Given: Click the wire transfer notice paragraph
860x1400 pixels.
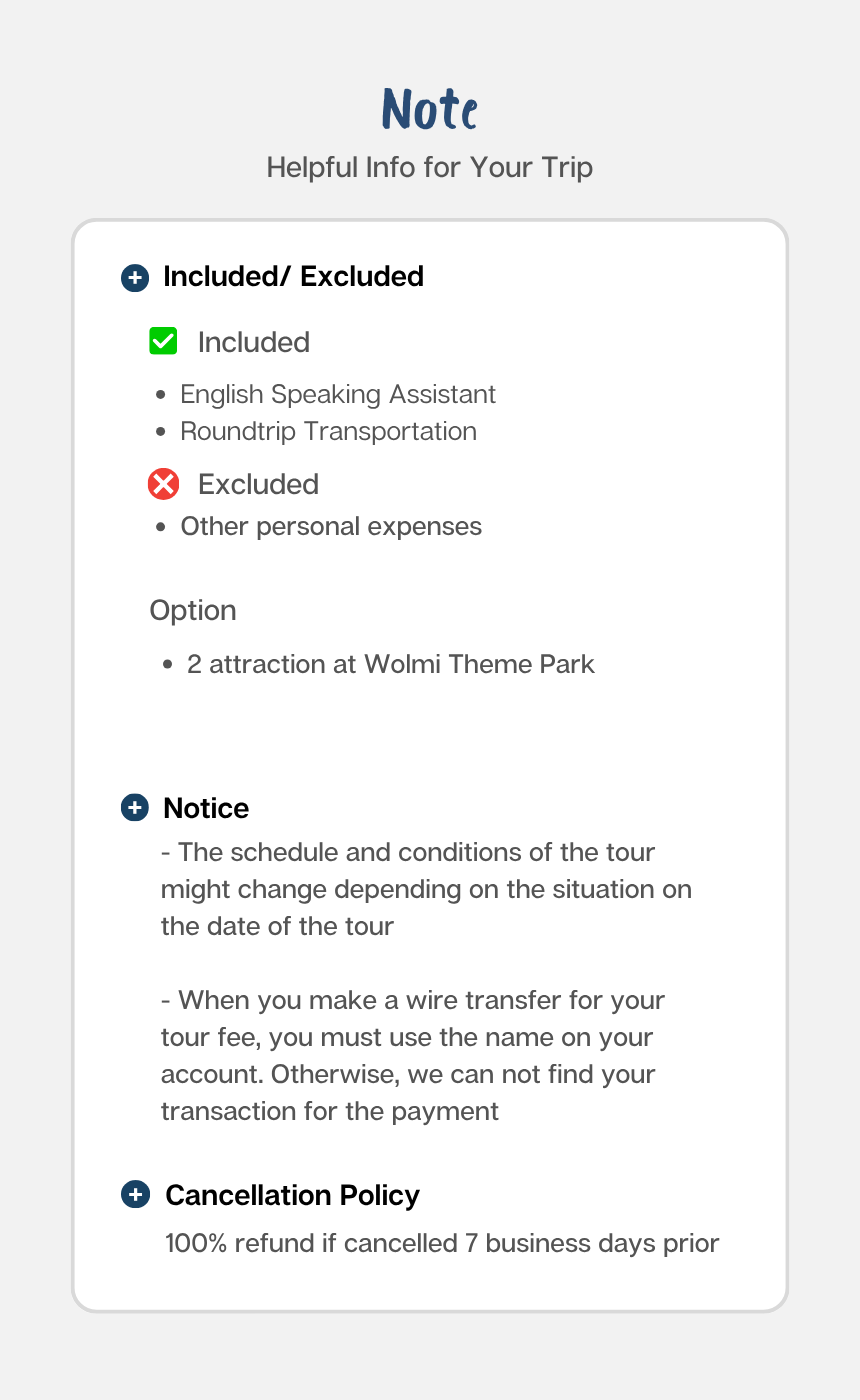Looking at the screenshot, I should click(x=413, y=1055).
